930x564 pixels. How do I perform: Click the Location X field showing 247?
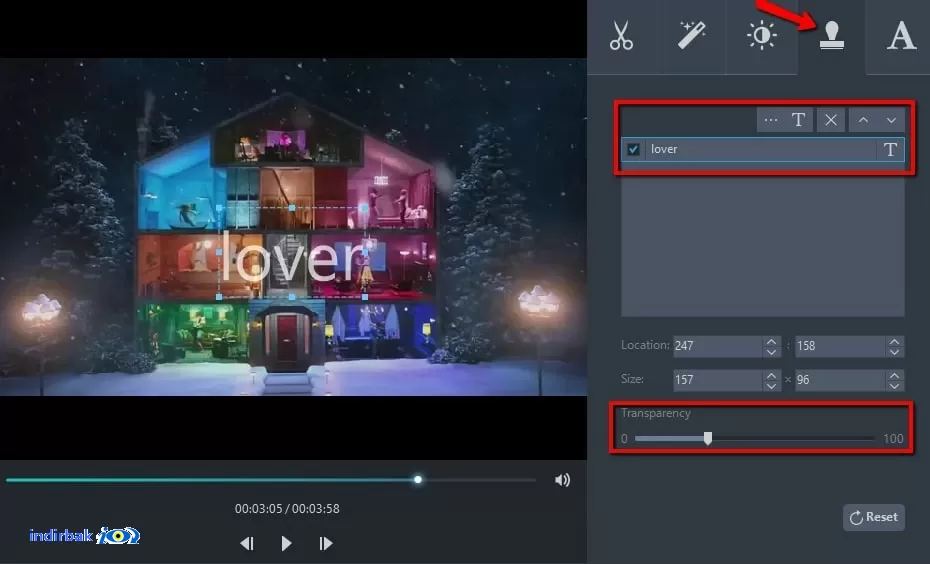(718, 346)
